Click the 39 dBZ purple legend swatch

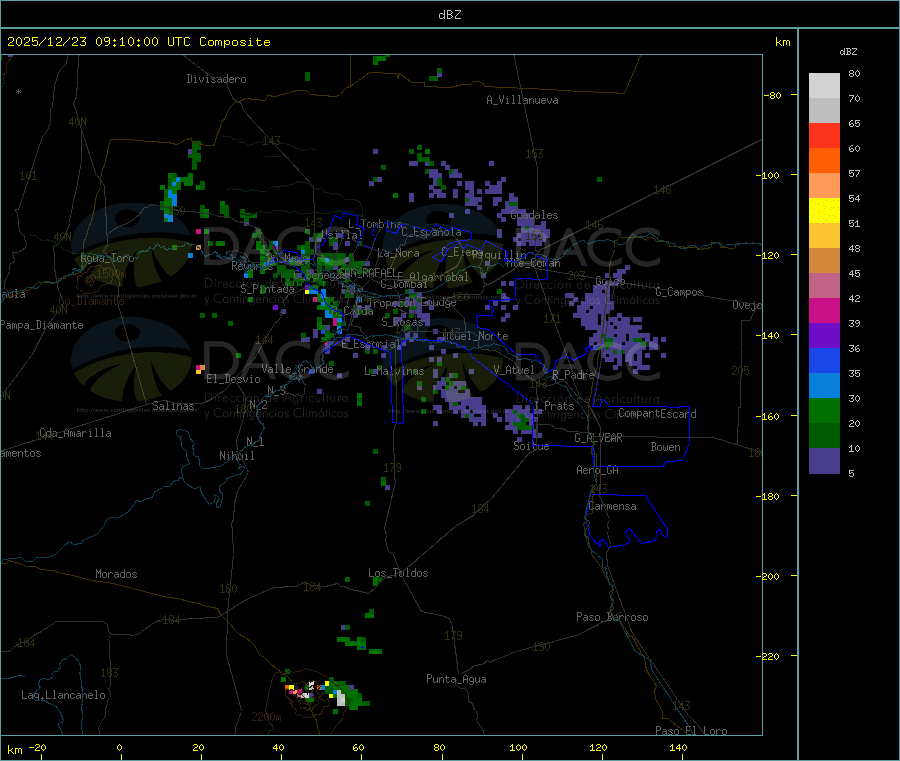(824, 336)
